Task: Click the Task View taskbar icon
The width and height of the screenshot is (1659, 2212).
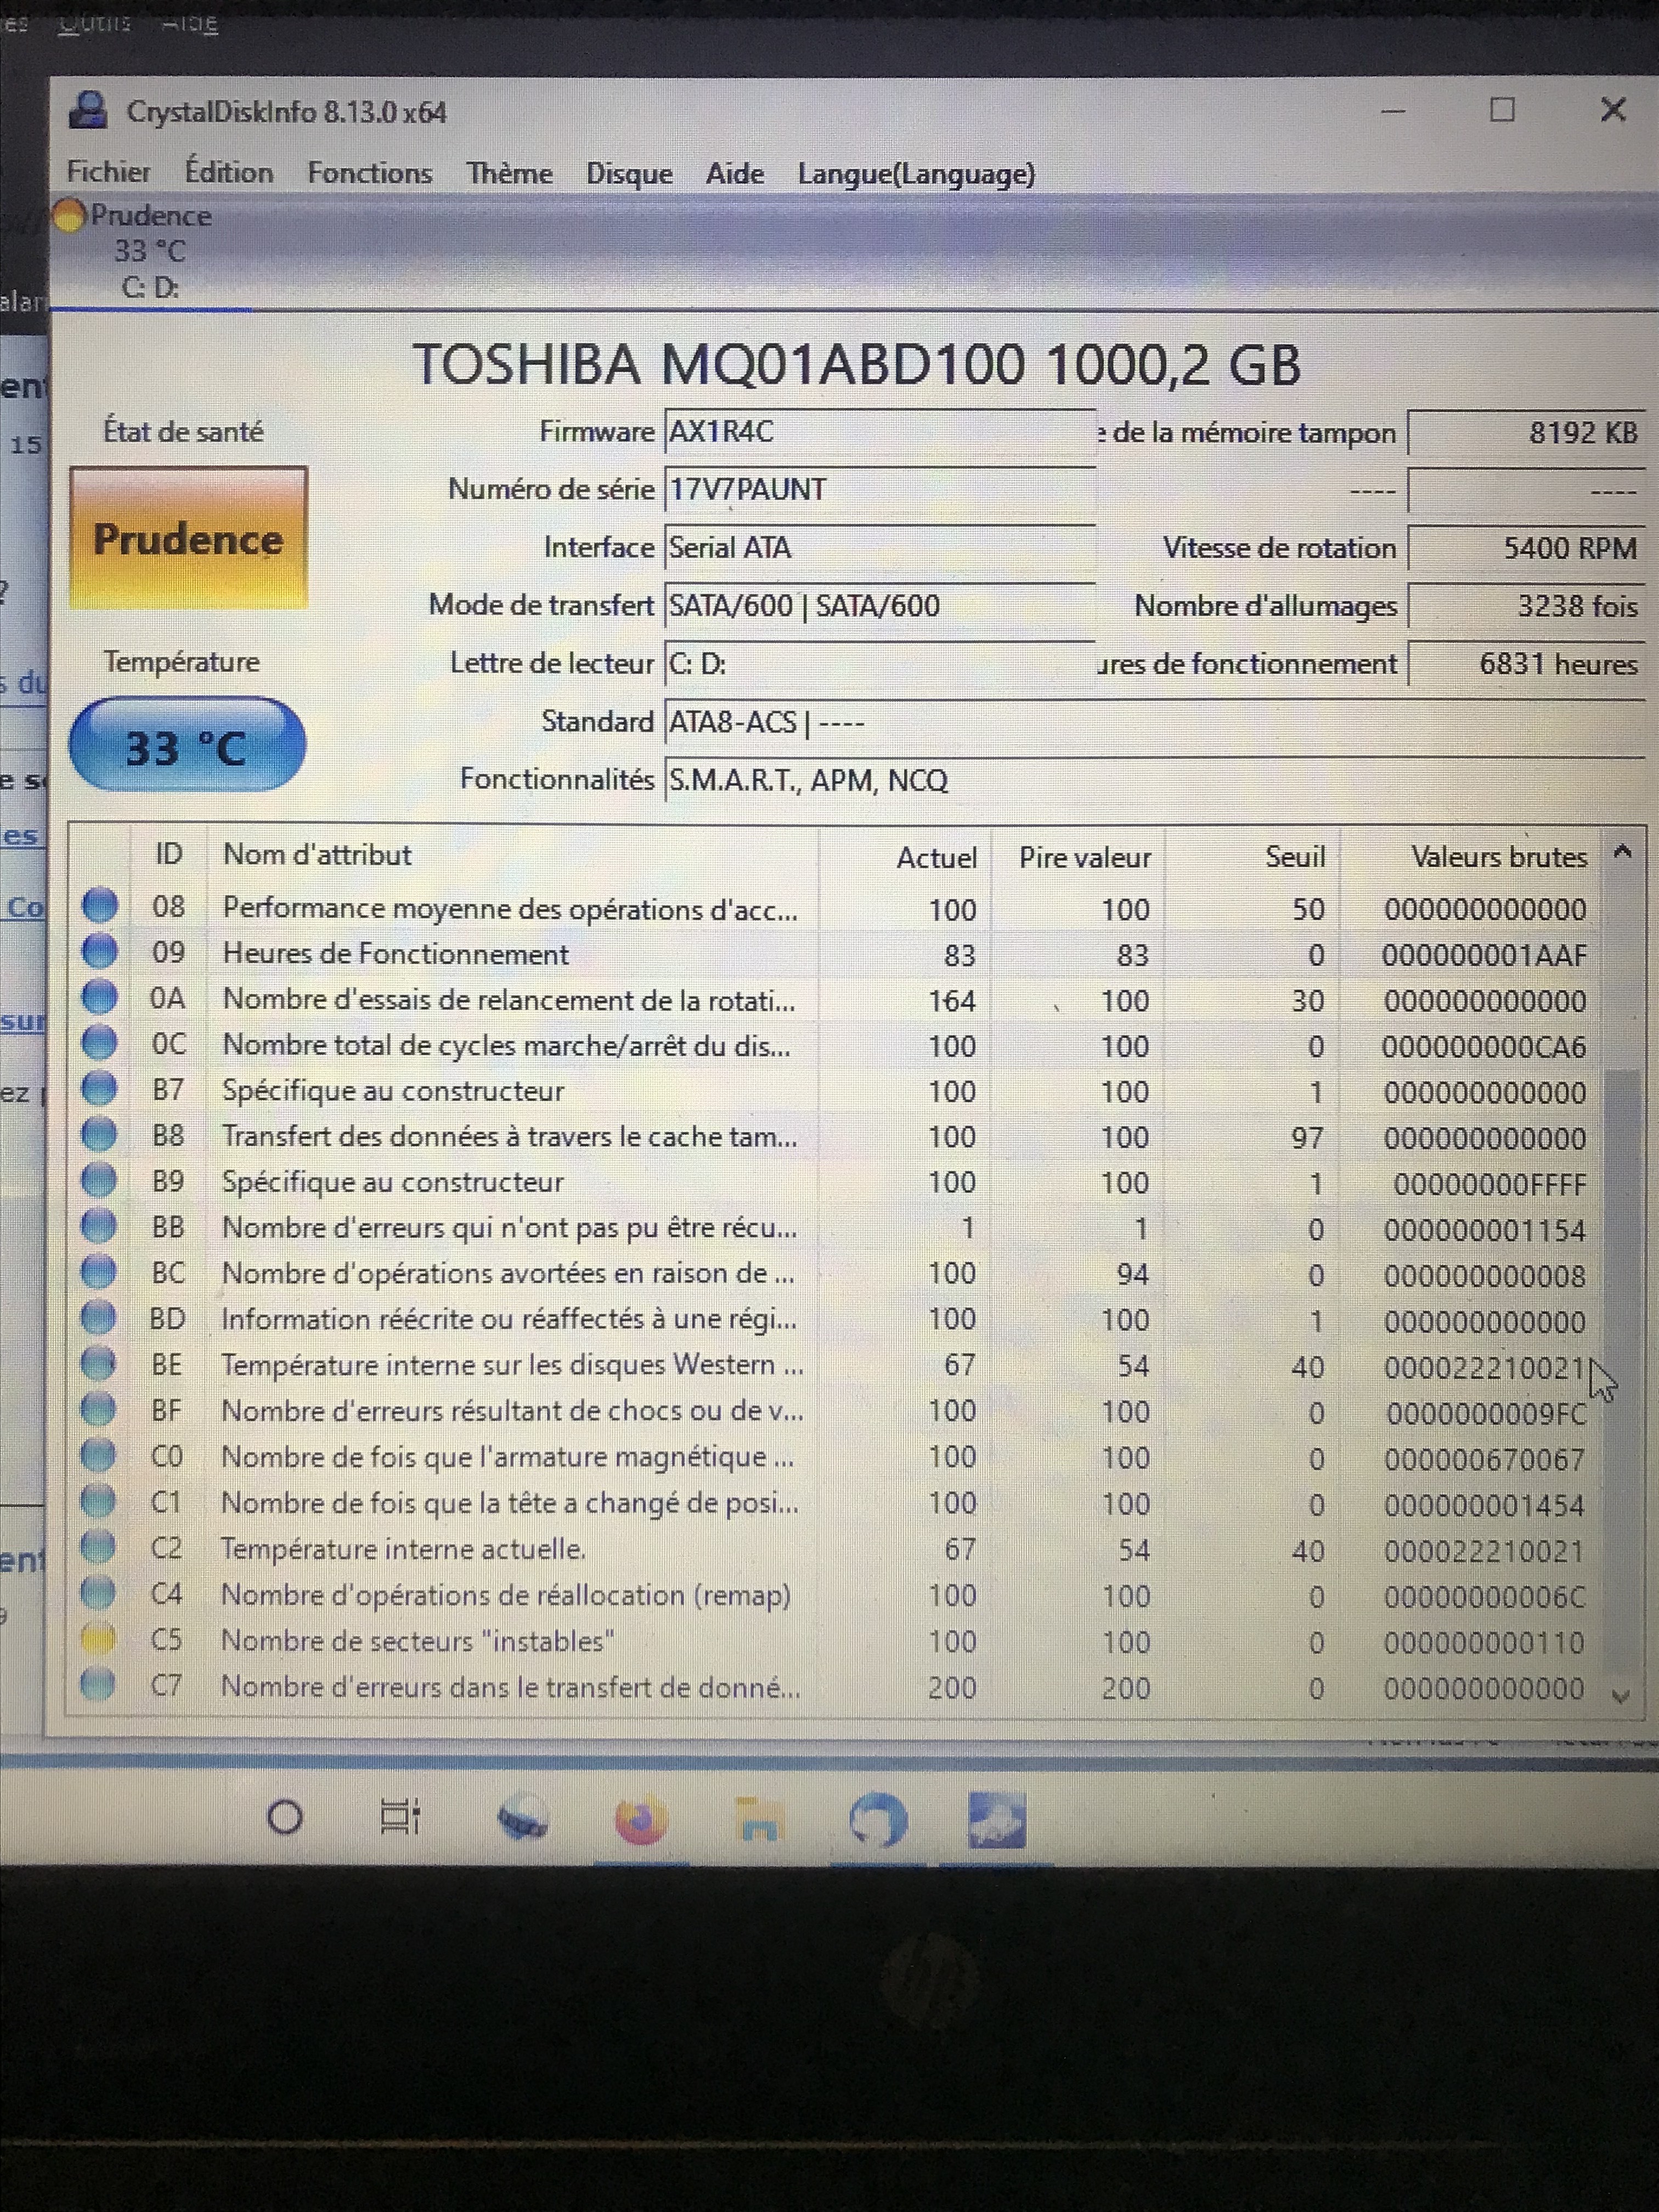Action: (x=401, y=1817)
